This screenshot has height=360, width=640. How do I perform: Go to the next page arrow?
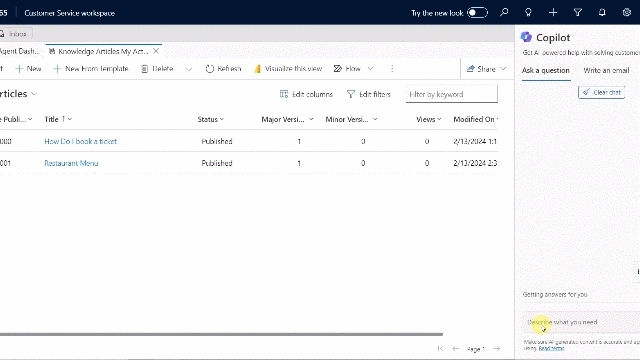coord(497,349)
